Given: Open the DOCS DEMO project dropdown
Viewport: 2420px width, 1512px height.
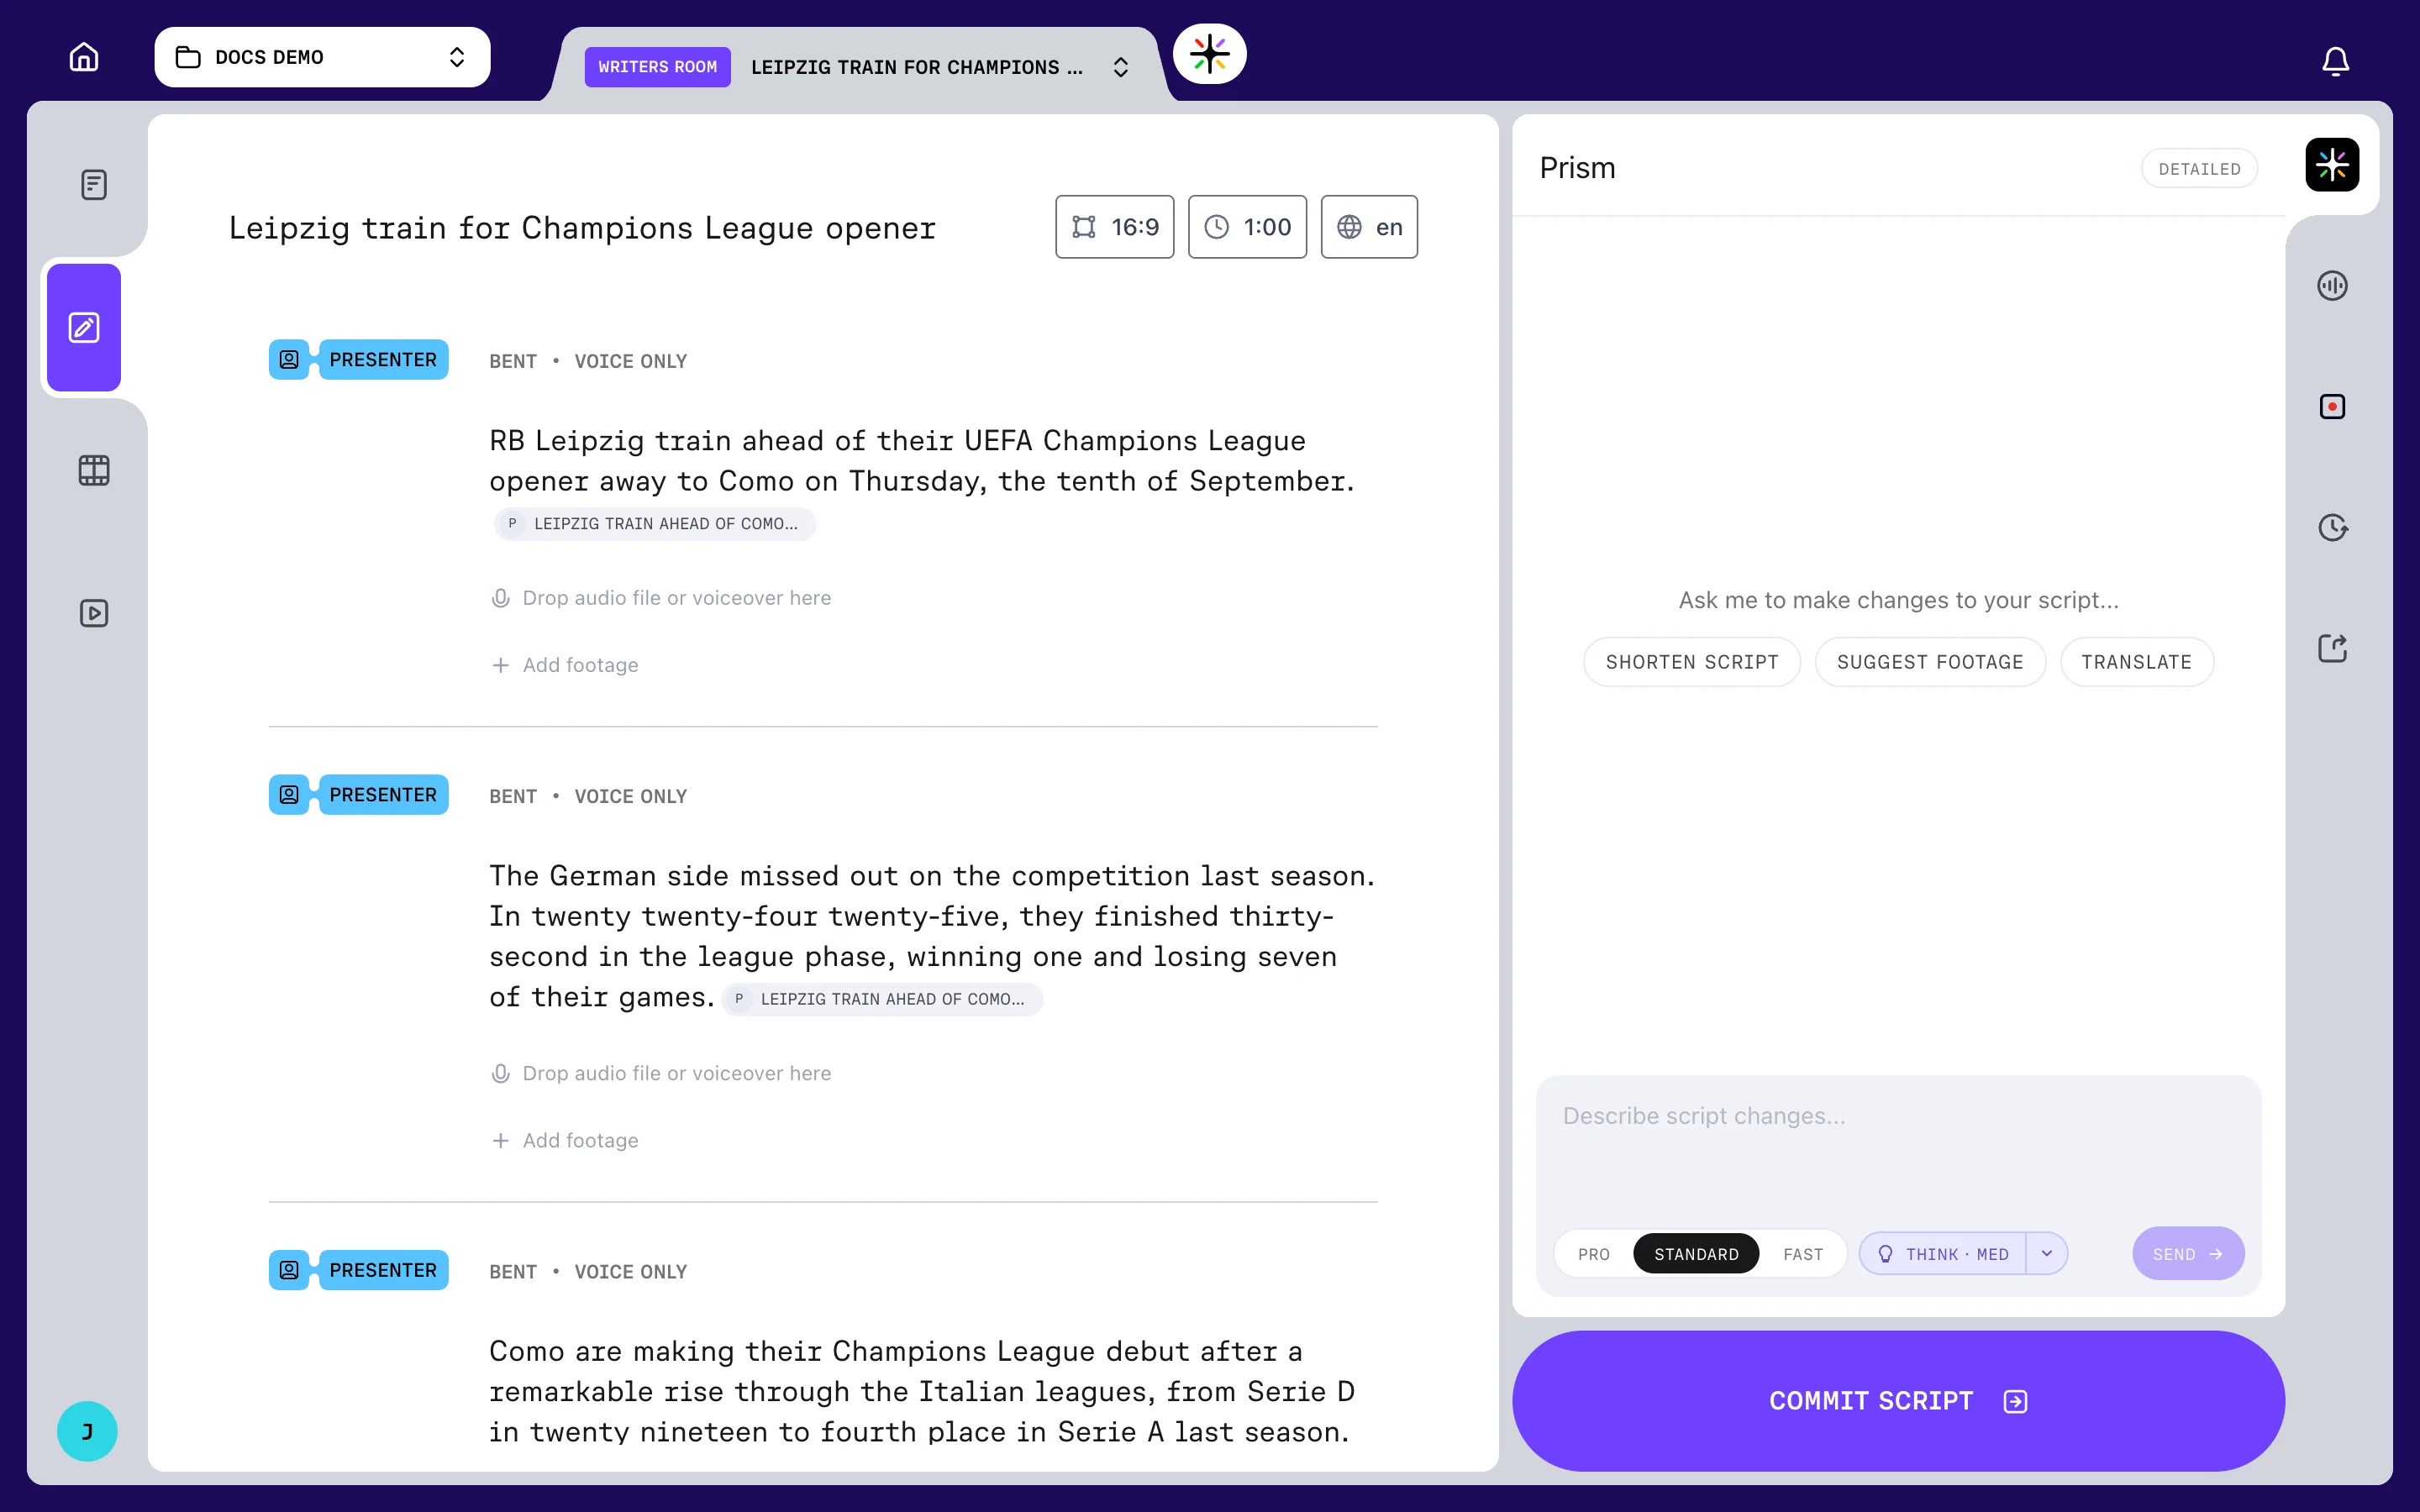Looking at the screenshot, I should point(322,57).
